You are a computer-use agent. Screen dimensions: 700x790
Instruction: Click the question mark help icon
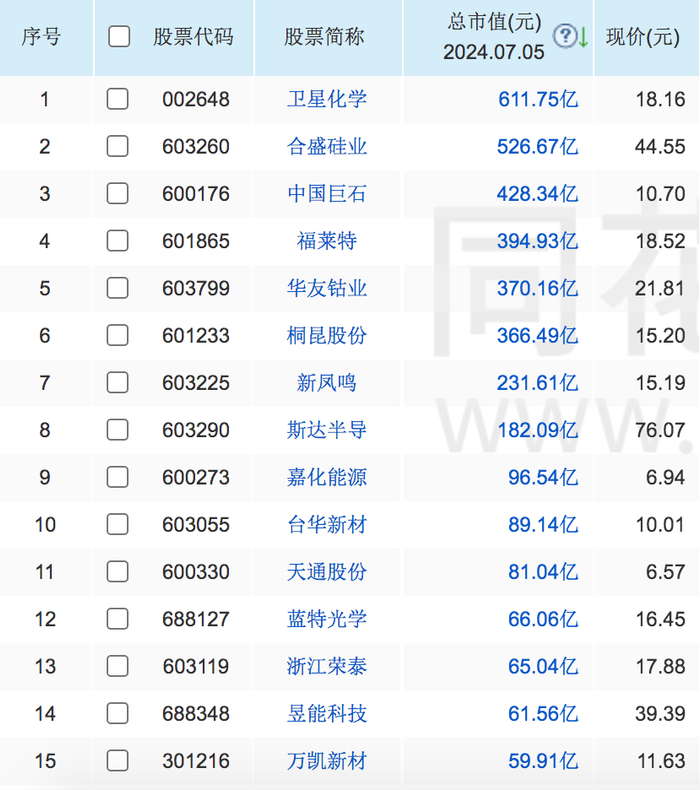pos(564,36)
